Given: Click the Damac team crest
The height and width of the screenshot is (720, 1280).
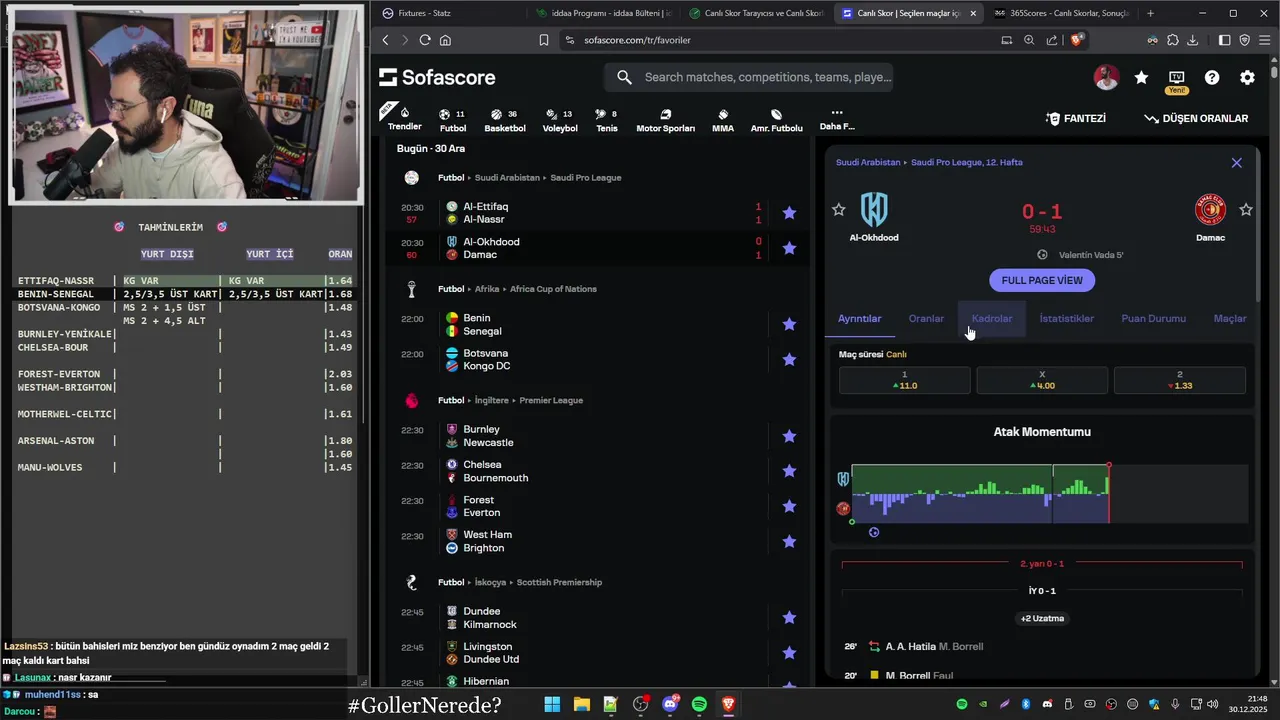Looking at the screenshot, I should pos(1210,210).
